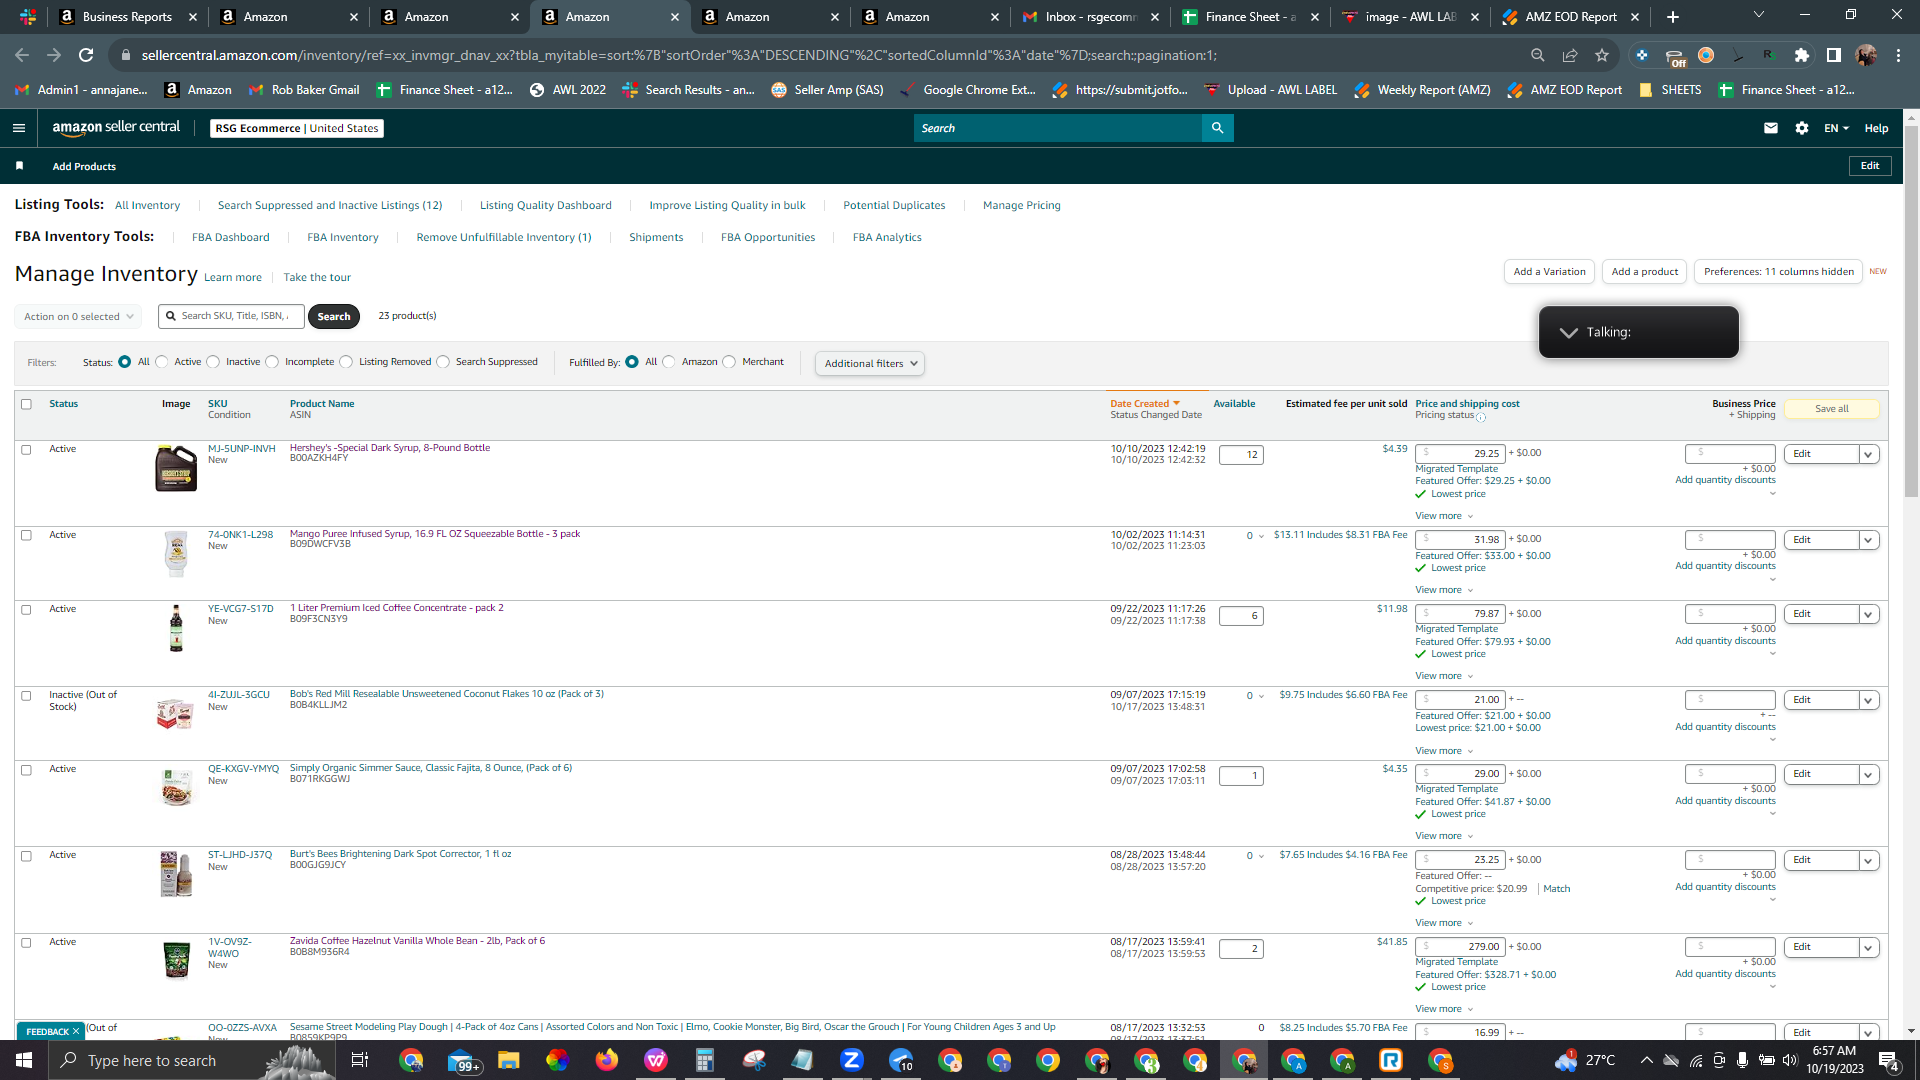Expand Edit dropdown for Iced Coffee Concentrate row
The height and width of the screenshot is (1080, 1920).
[1867, 614]
